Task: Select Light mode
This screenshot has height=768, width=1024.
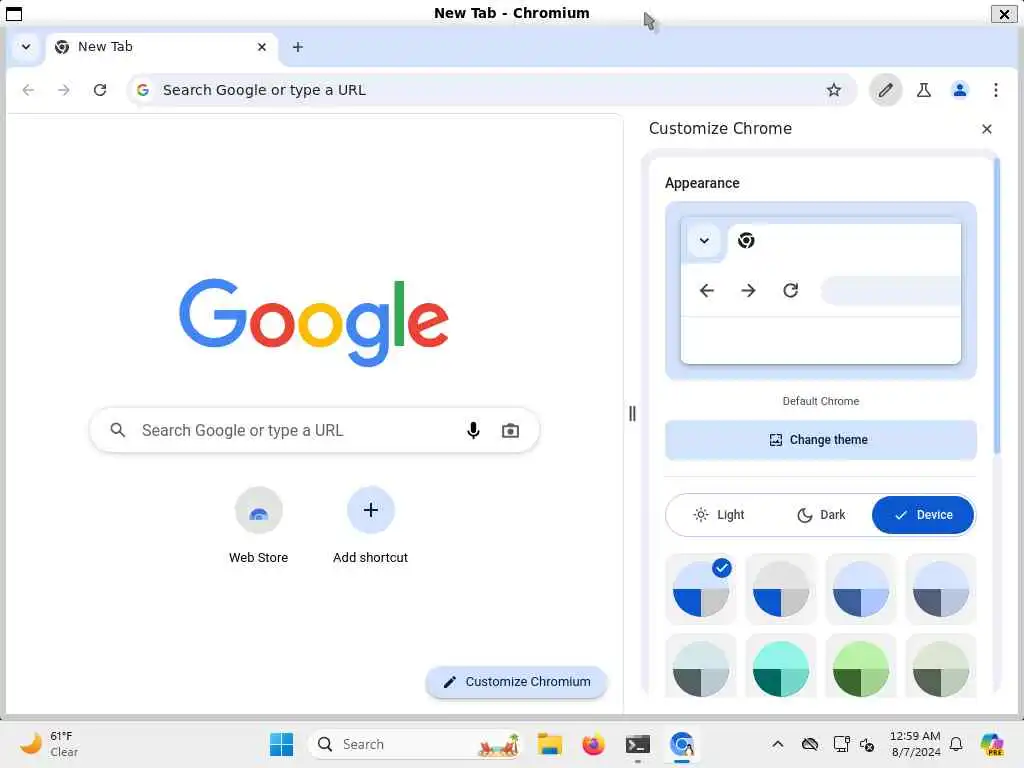Action: point(718,515)
